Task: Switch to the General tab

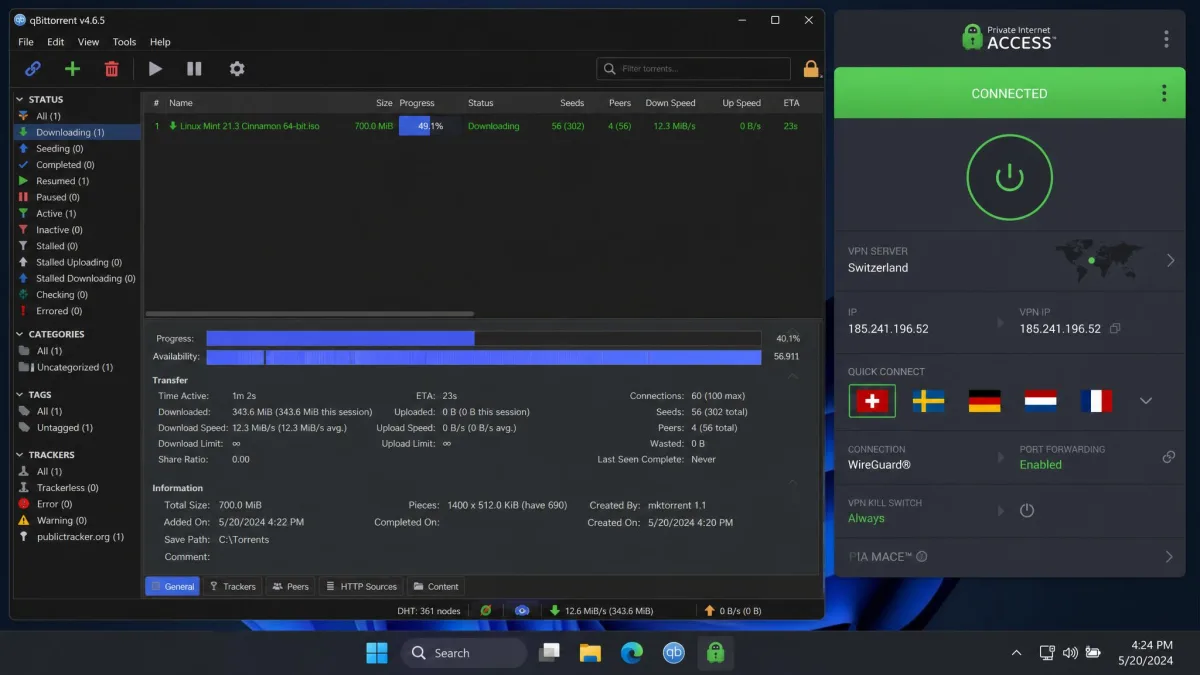Action: tap(172, 586)
